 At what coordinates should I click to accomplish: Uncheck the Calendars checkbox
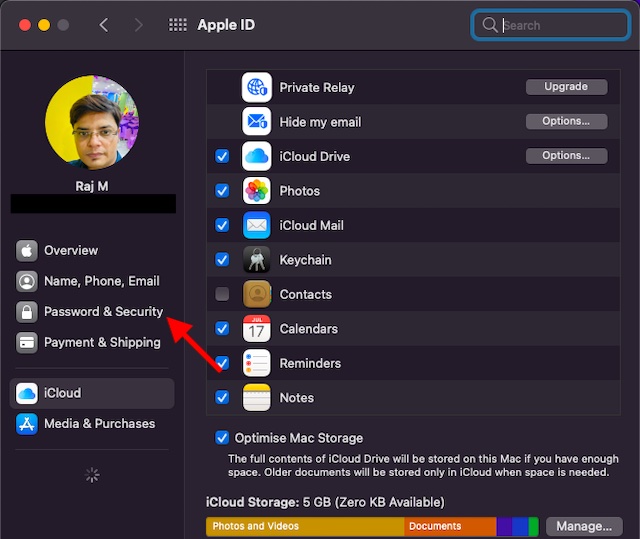pos(222,328)
